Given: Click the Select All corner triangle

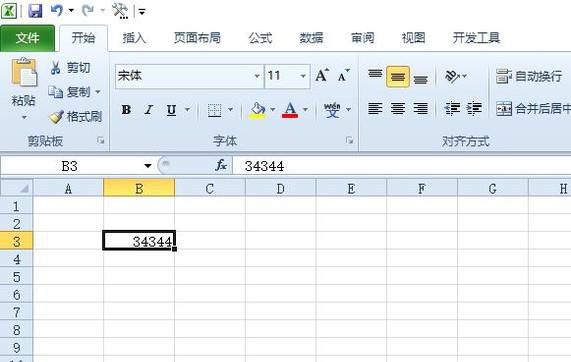Looking at the screenshot, I should point(17,188).
